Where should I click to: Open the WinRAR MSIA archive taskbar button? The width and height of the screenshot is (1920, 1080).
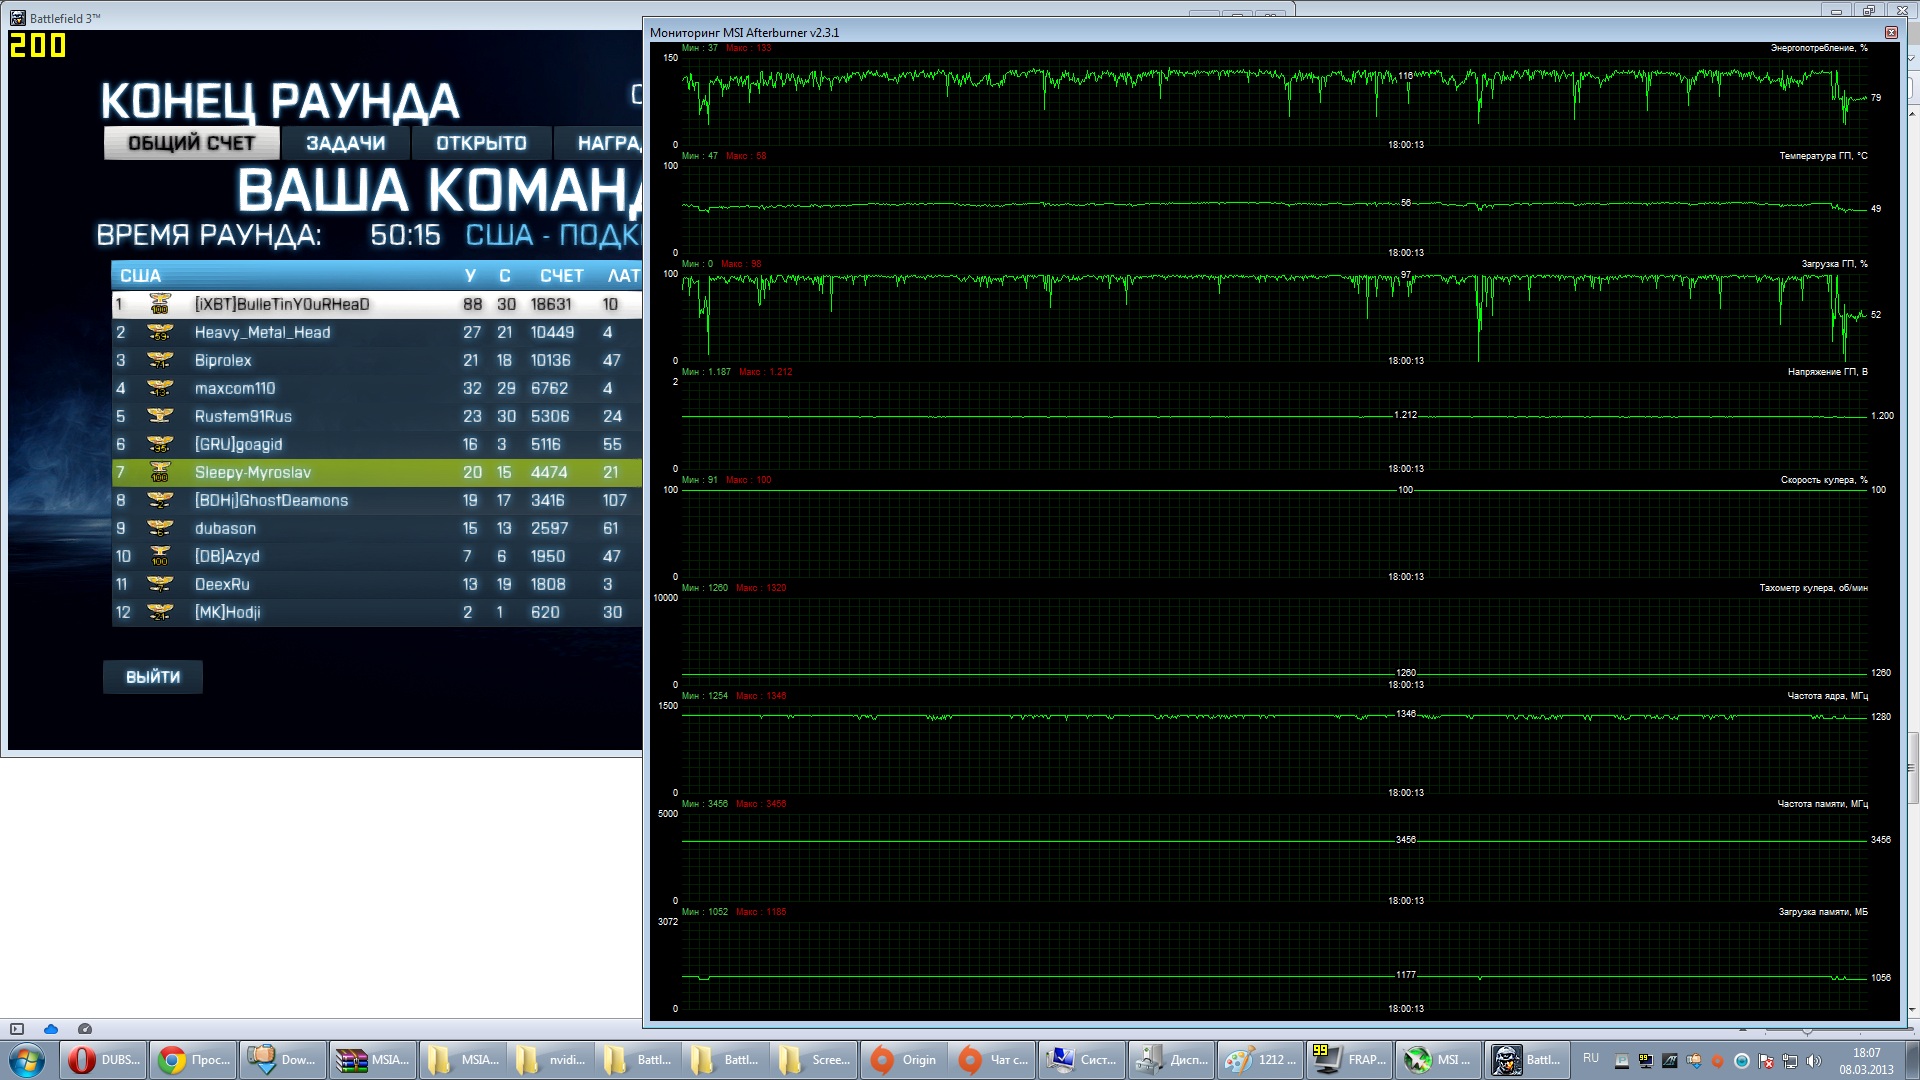pyautogui.click(x=374, y=1060)
